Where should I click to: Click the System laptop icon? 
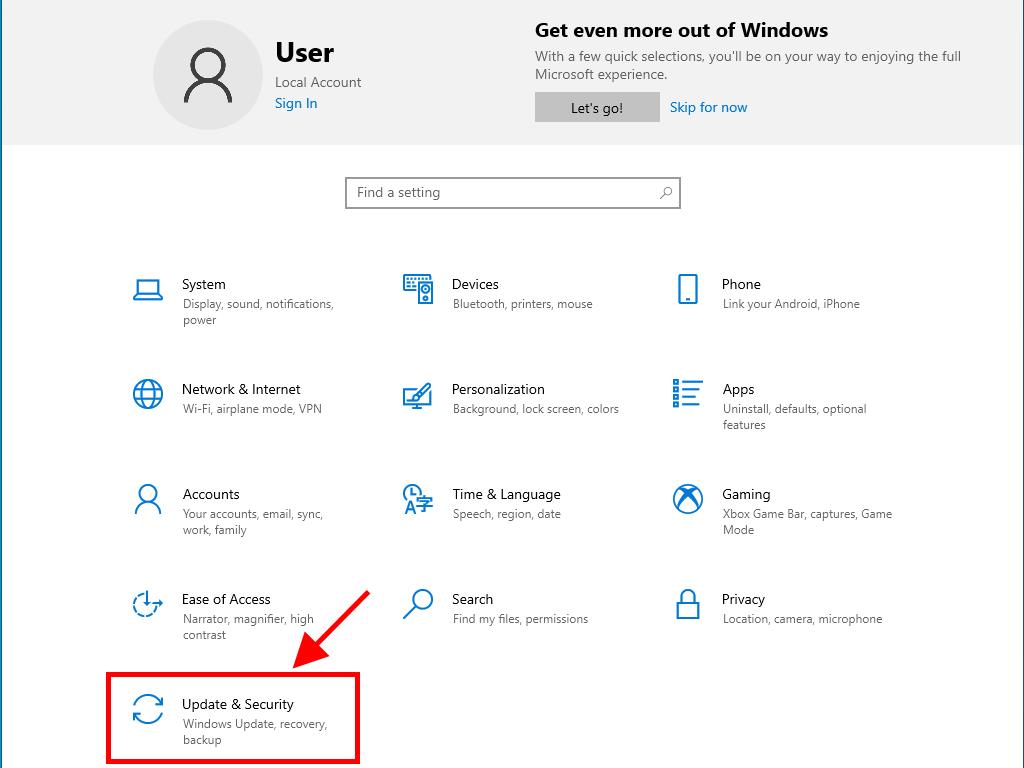[x=148, y=290]
